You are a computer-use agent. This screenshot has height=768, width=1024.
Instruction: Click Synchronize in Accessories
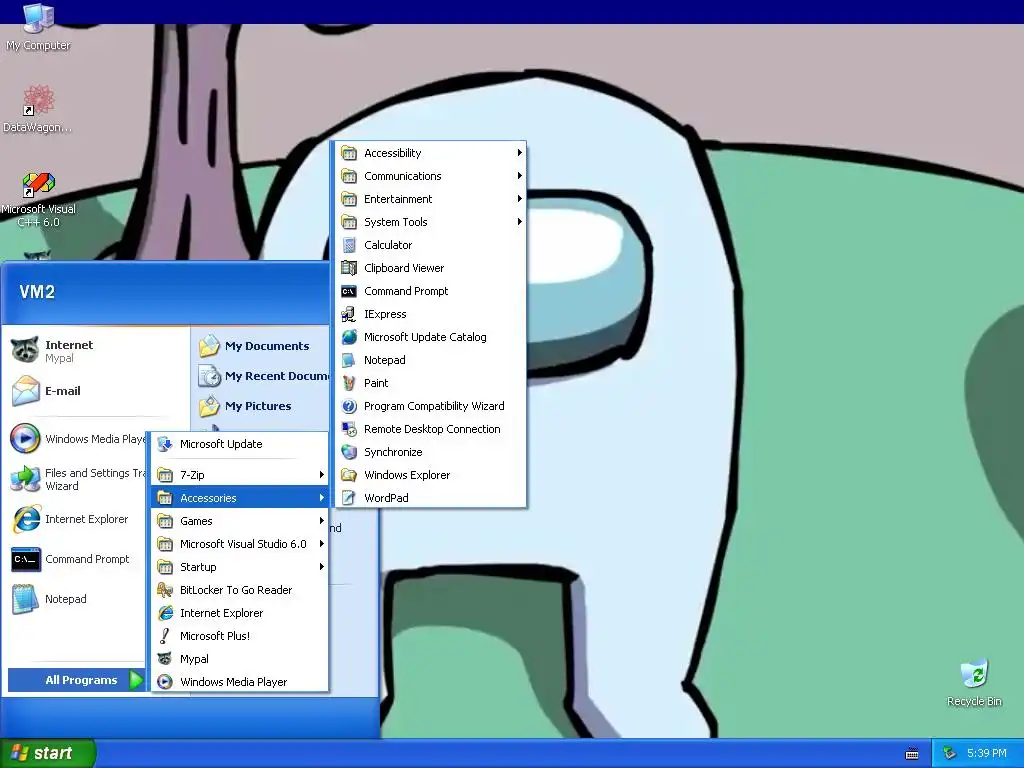(430, 452)
